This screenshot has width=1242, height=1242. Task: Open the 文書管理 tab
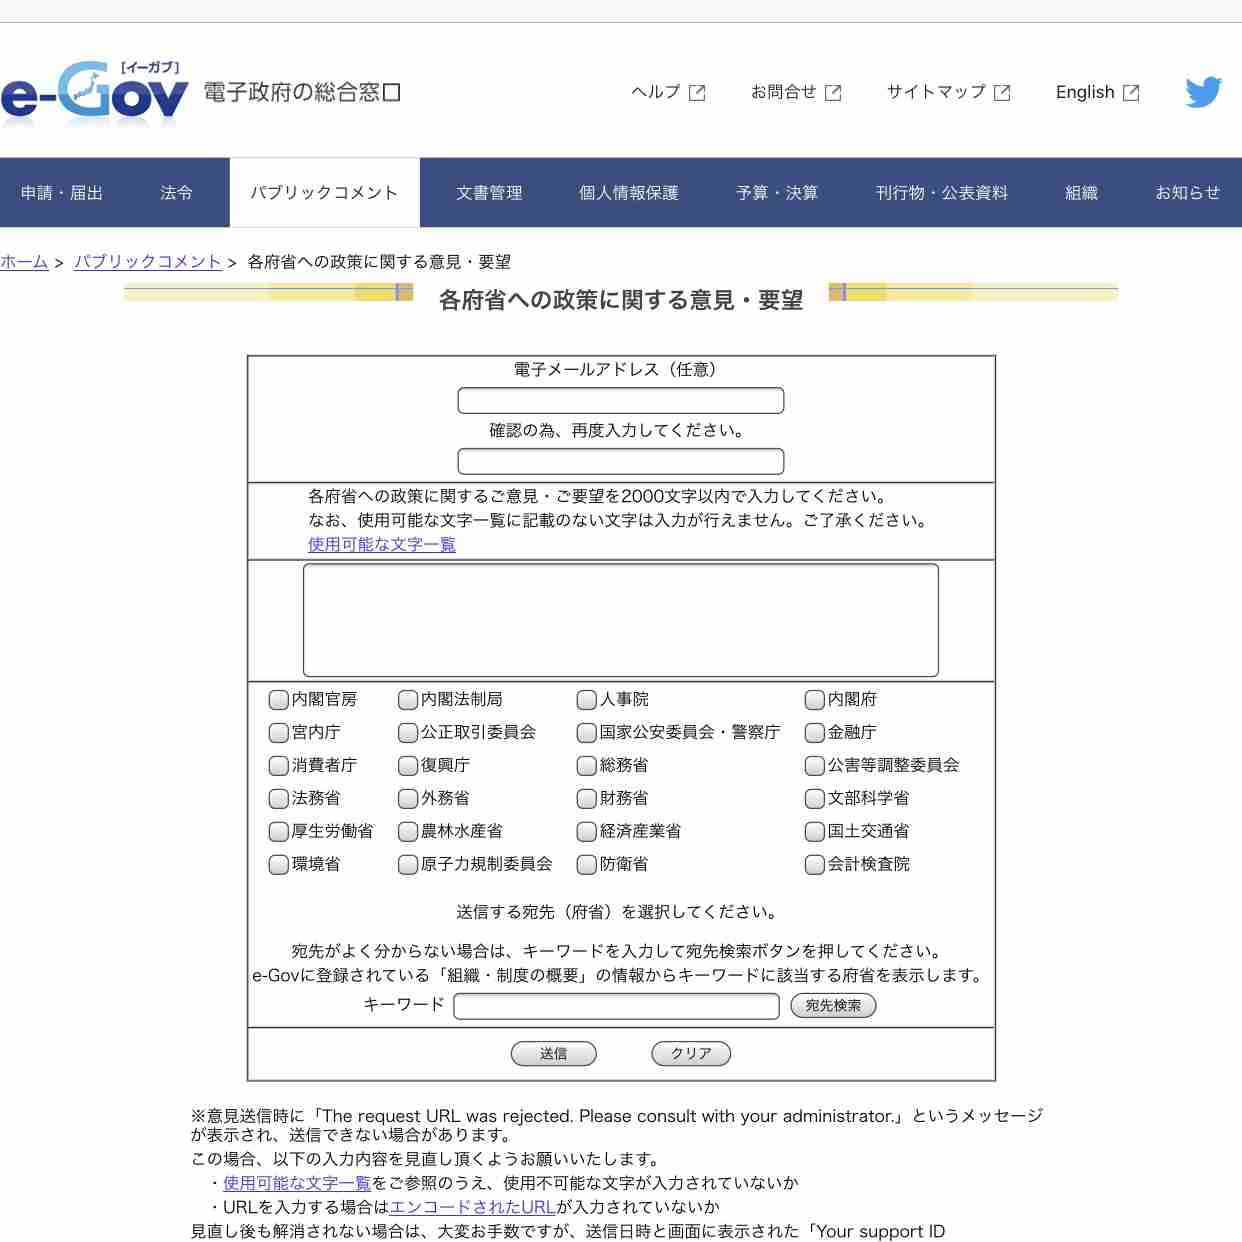[x=489, y=192]
